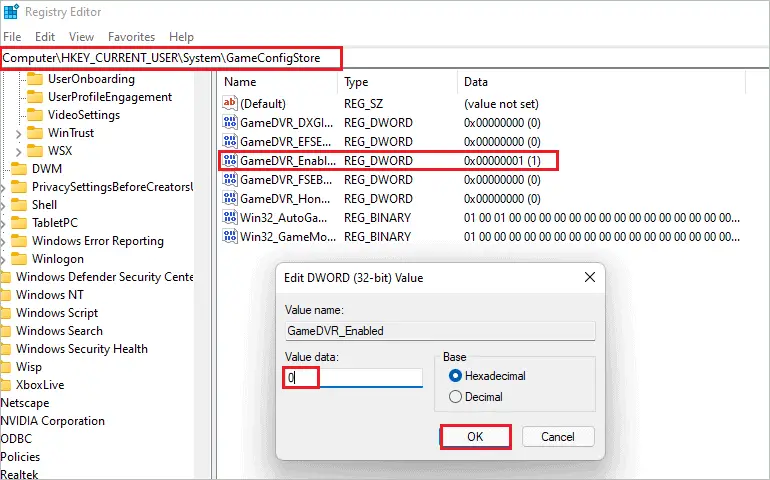Select the UserOnboarding folder icon
770x480 pixels.
pos(35,79)
